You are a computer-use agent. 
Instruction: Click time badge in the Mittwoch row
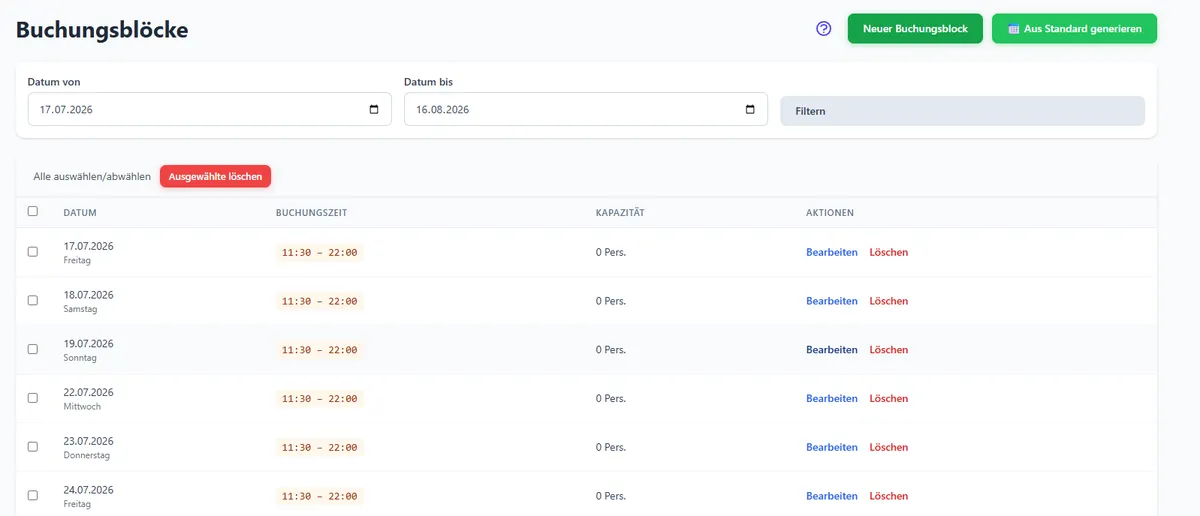[320, 398]
